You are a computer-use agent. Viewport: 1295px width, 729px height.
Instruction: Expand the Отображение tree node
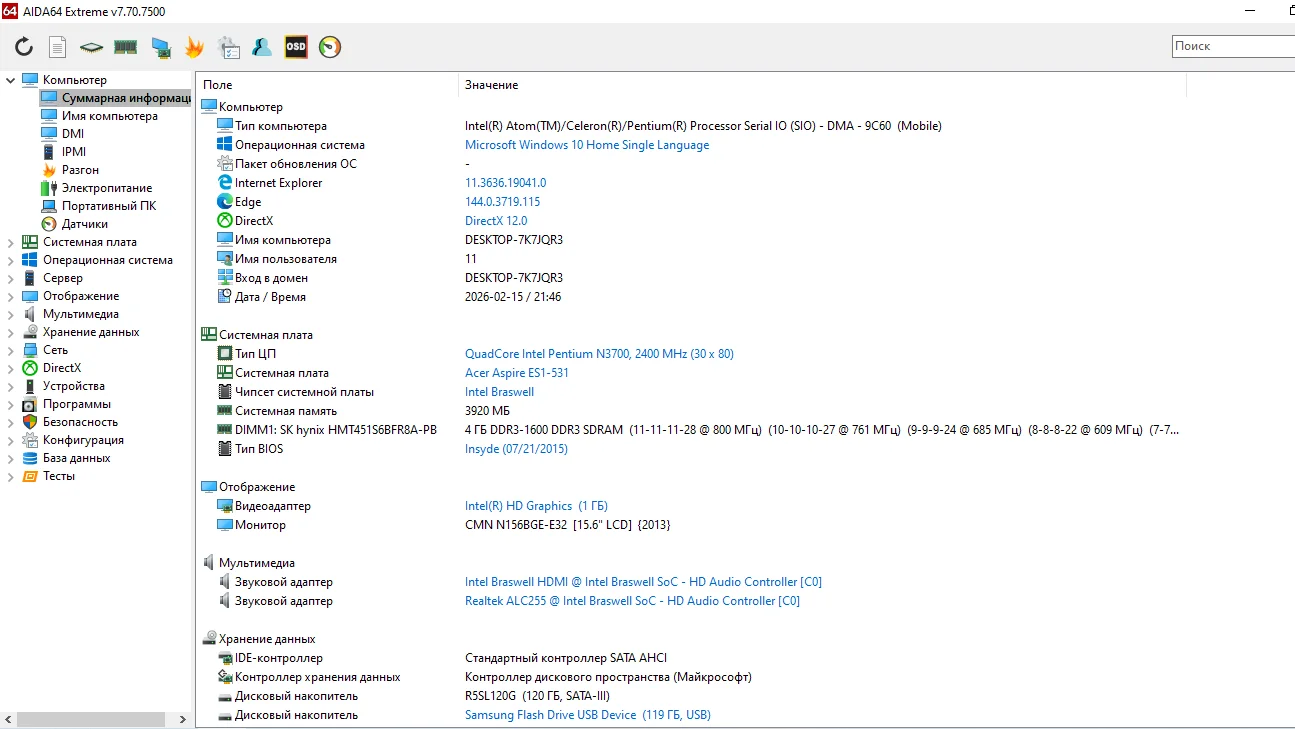[x=11, y=296]
